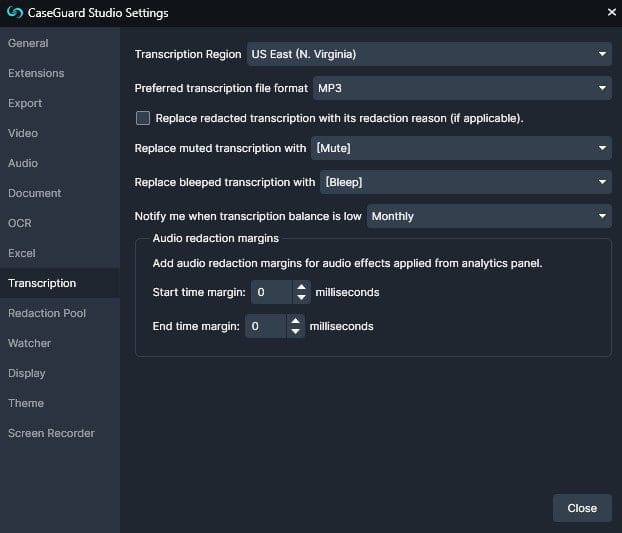This screenshot has height=533, width=622.
Task: Open the low balance notification Monthly dropdown
Action: 489,216
